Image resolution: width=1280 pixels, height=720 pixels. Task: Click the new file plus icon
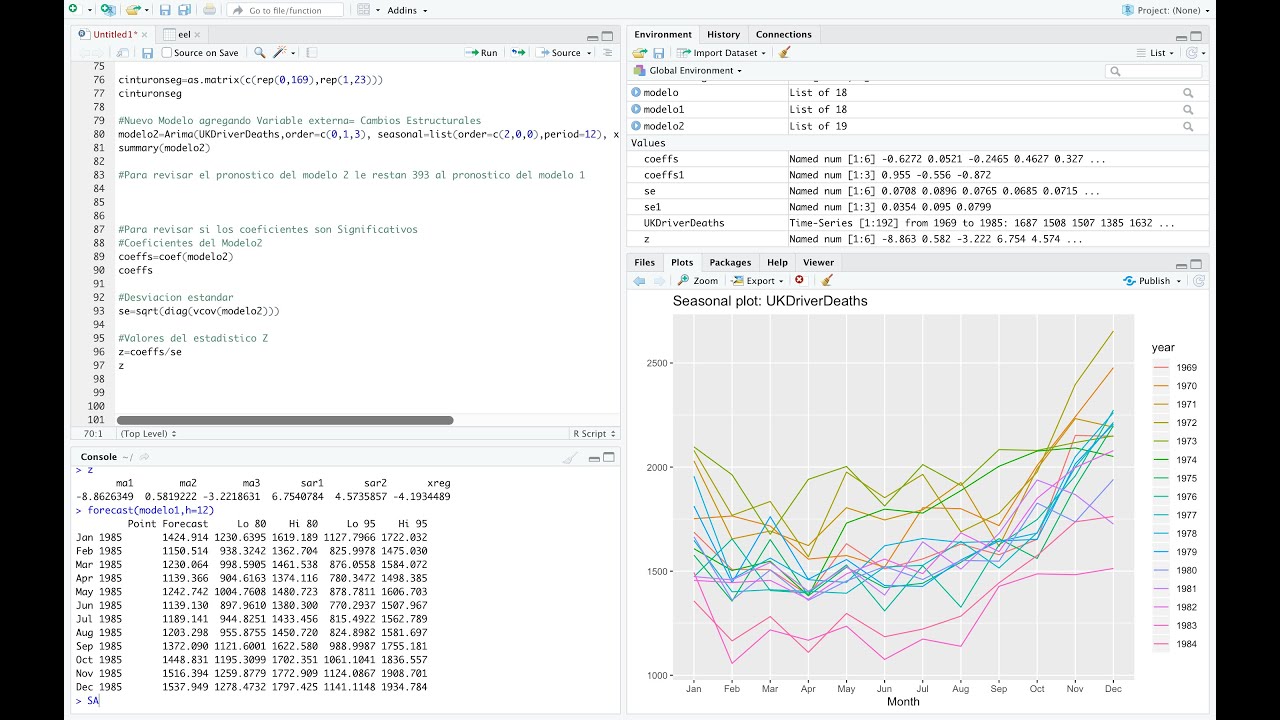click(x=73, y=10)
